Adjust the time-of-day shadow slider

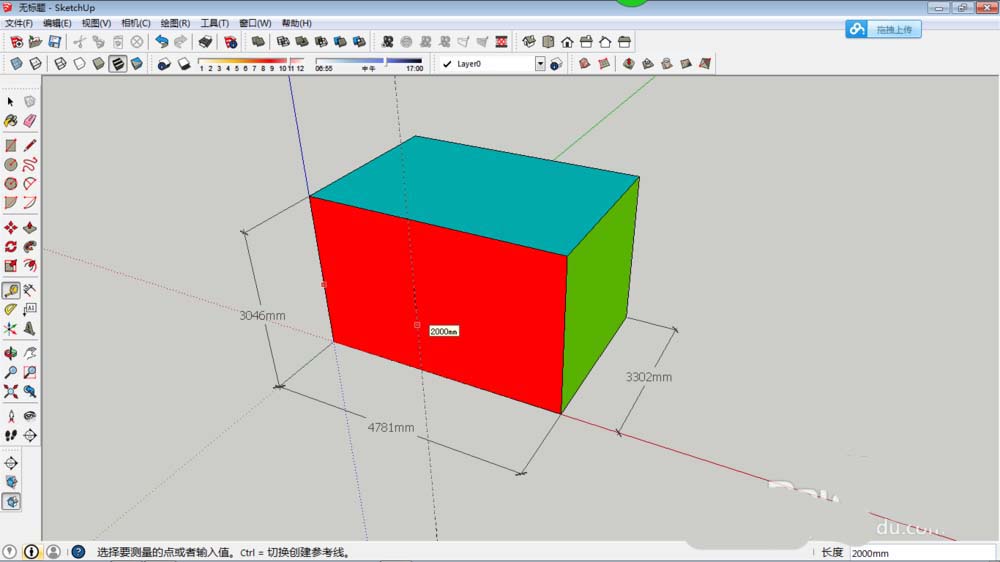point(369,62)
